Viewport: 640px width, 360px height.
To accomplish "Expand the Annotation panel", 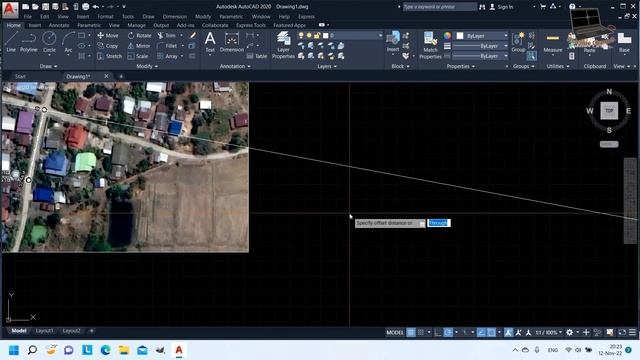I will [235, 66].
